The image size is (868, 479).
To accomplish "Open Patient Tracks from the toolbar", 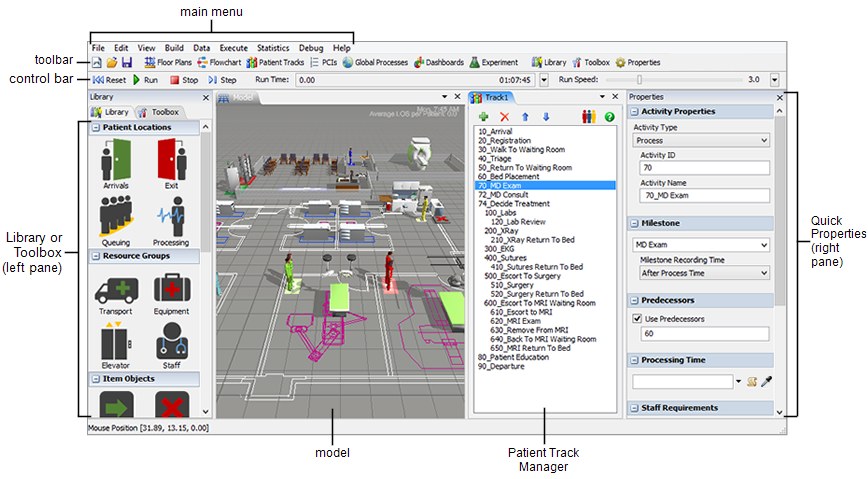I will pos(276,63).
